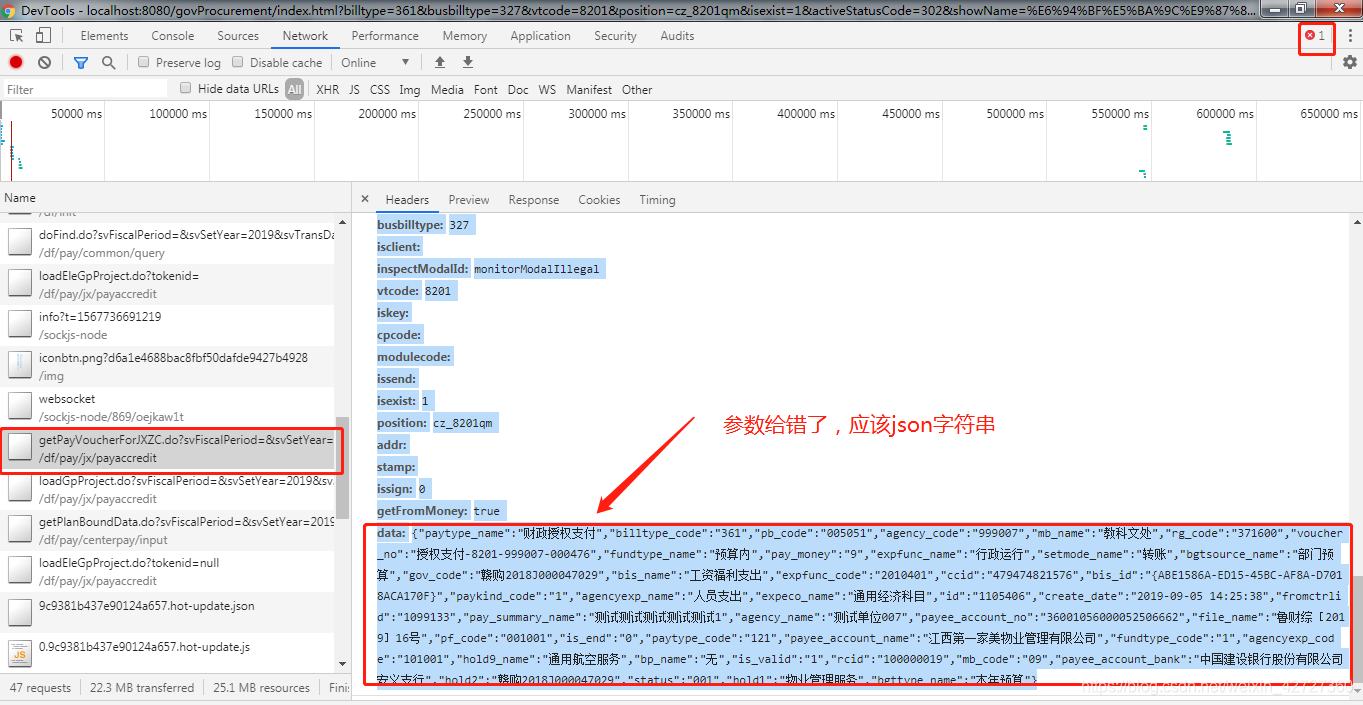Open the Audits panel

[x=677, y=36]
